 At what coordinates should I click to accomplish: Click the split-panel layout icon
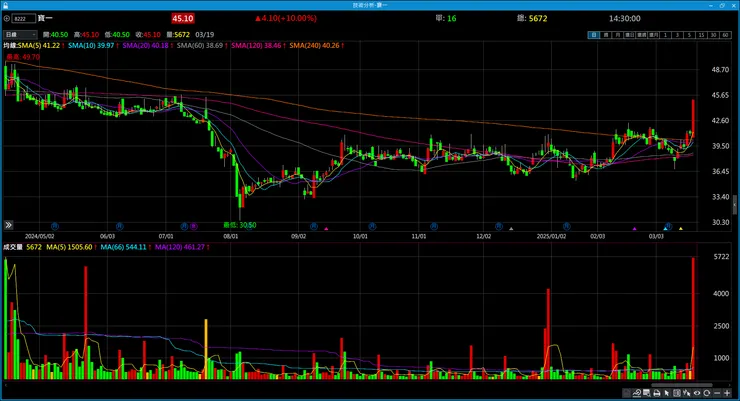tap(677, 393)
